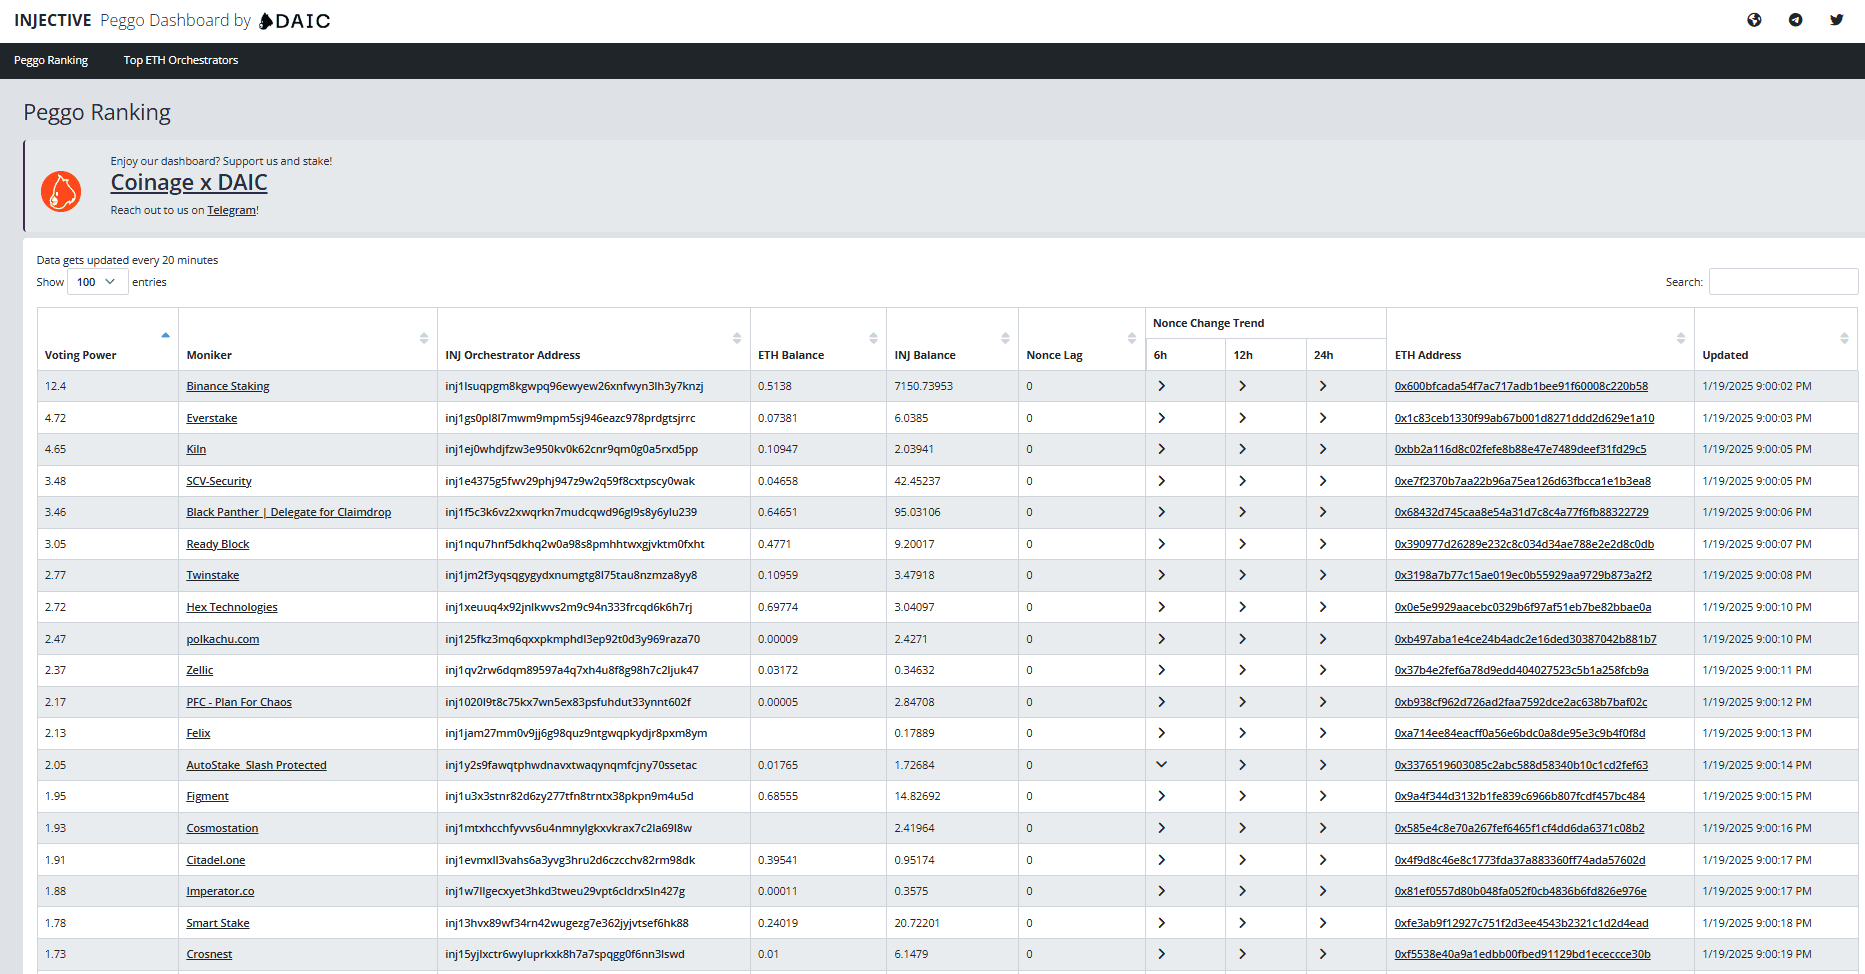Open the Coinage x DAIC link
This screenshot has width=1865, height=974.
click(x=188, y=182)
